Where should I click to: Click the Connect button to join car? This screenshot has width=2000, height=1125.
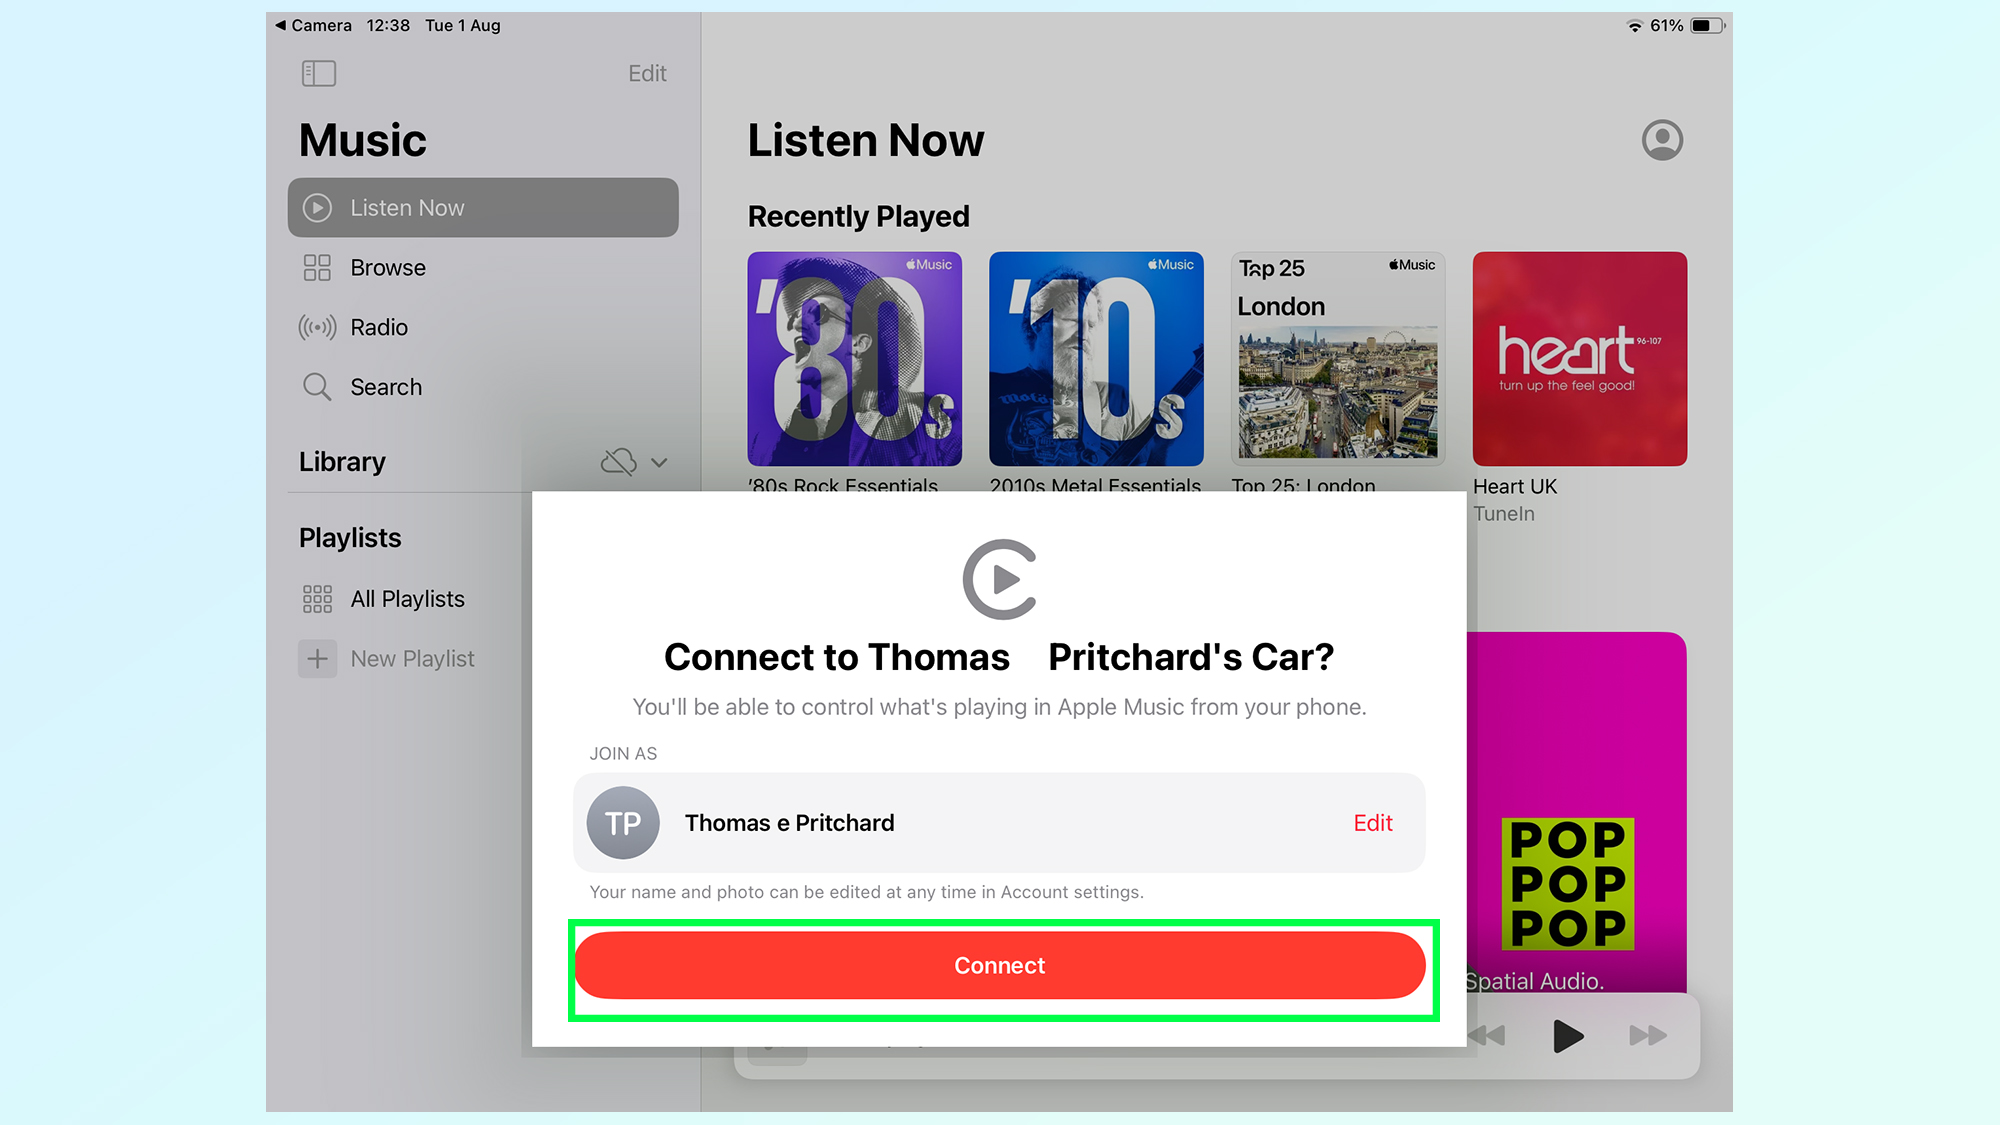[999, 964]
